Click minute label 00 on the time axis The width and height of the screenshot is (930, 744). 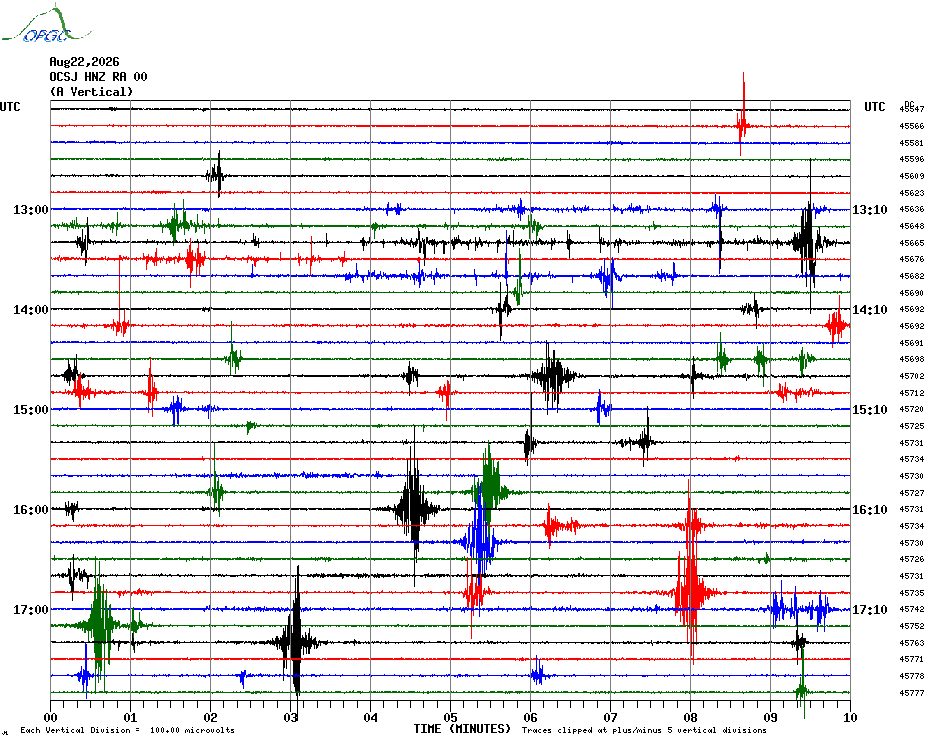click(50, 717)
